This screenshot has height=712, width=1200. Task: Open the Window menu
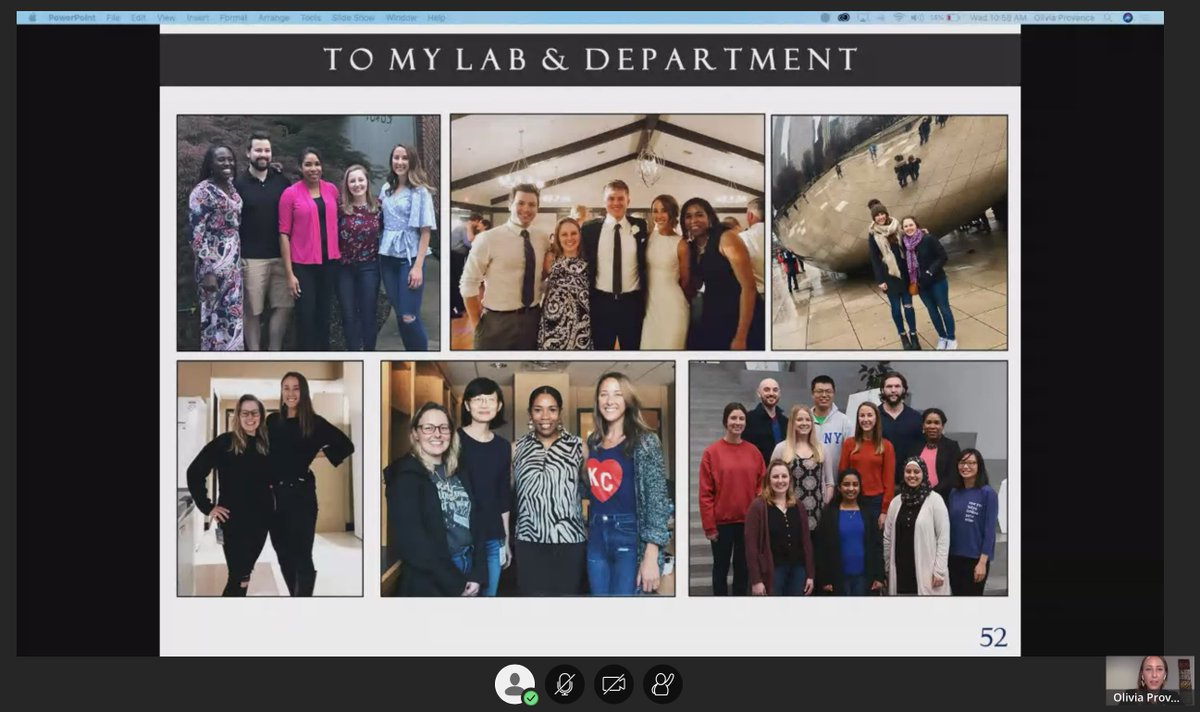pos(401,18)
